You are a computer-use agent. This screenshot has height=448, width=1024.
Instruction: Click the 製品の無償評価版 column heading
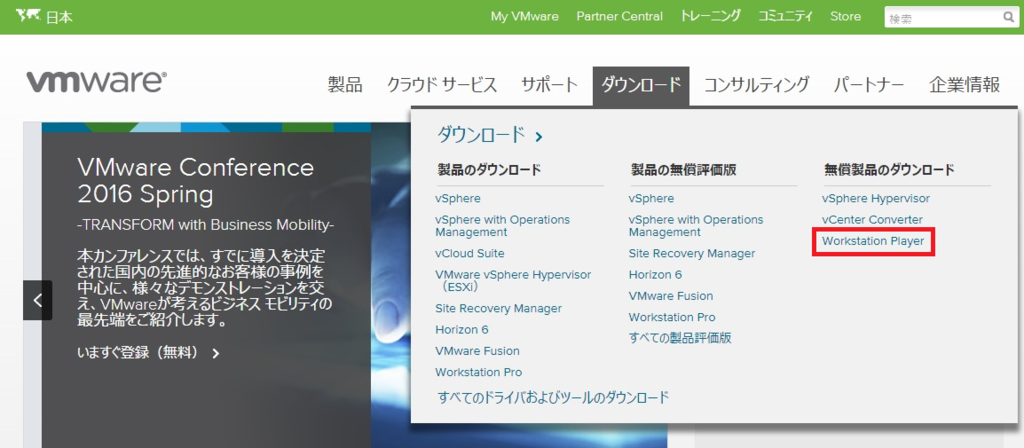[x=682, y=170]
